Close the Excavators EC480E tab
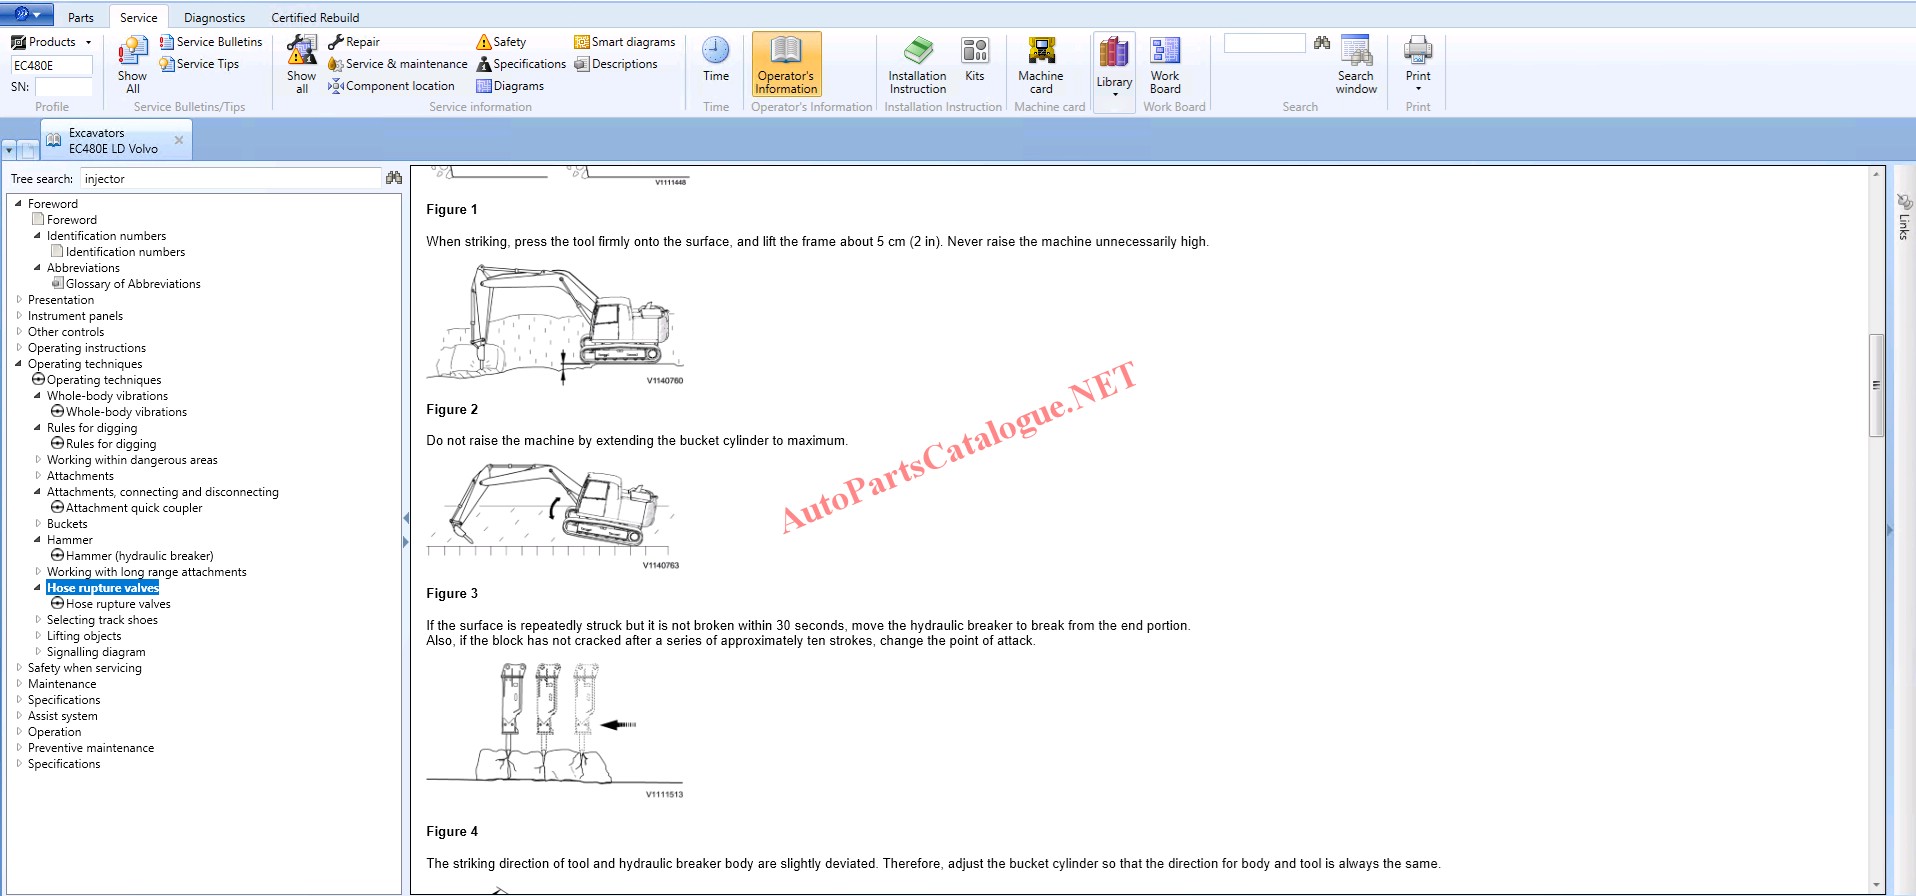Viewport: 1916px width, 896px height. (x=179, y=140)
